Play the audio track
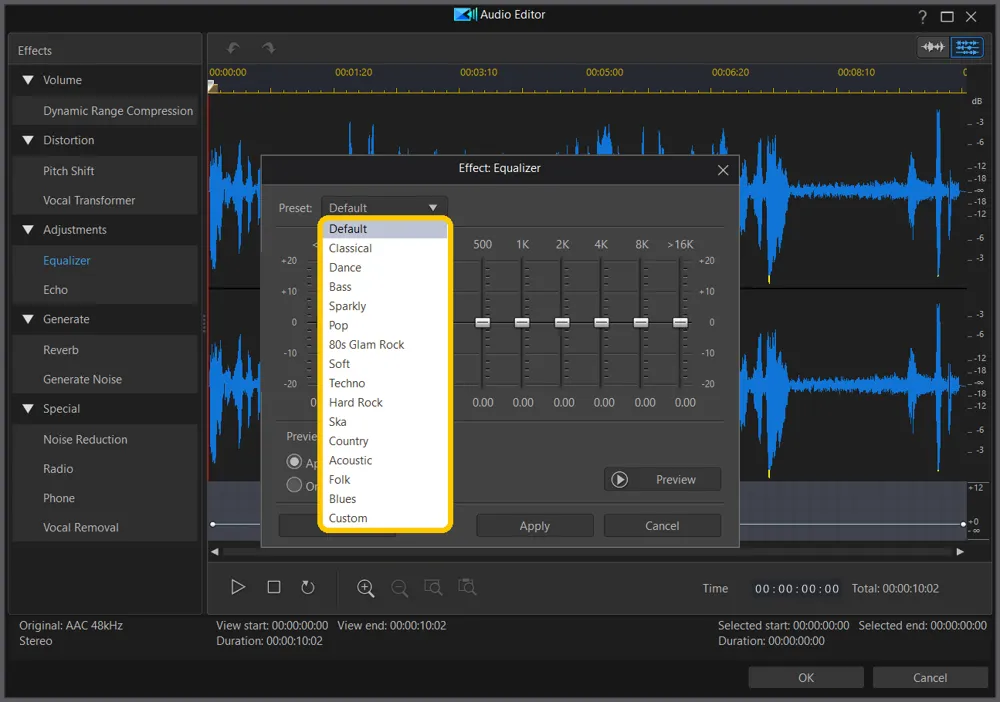Screen dimensions: 1000x702 (x=238, y=587)
